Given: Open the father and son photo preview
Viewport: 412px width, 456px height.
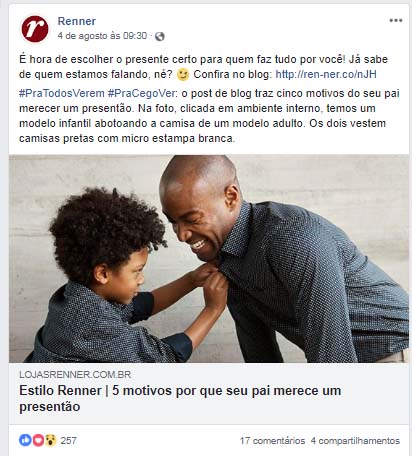Looking at the screenshot, I should tap(209, 259).
